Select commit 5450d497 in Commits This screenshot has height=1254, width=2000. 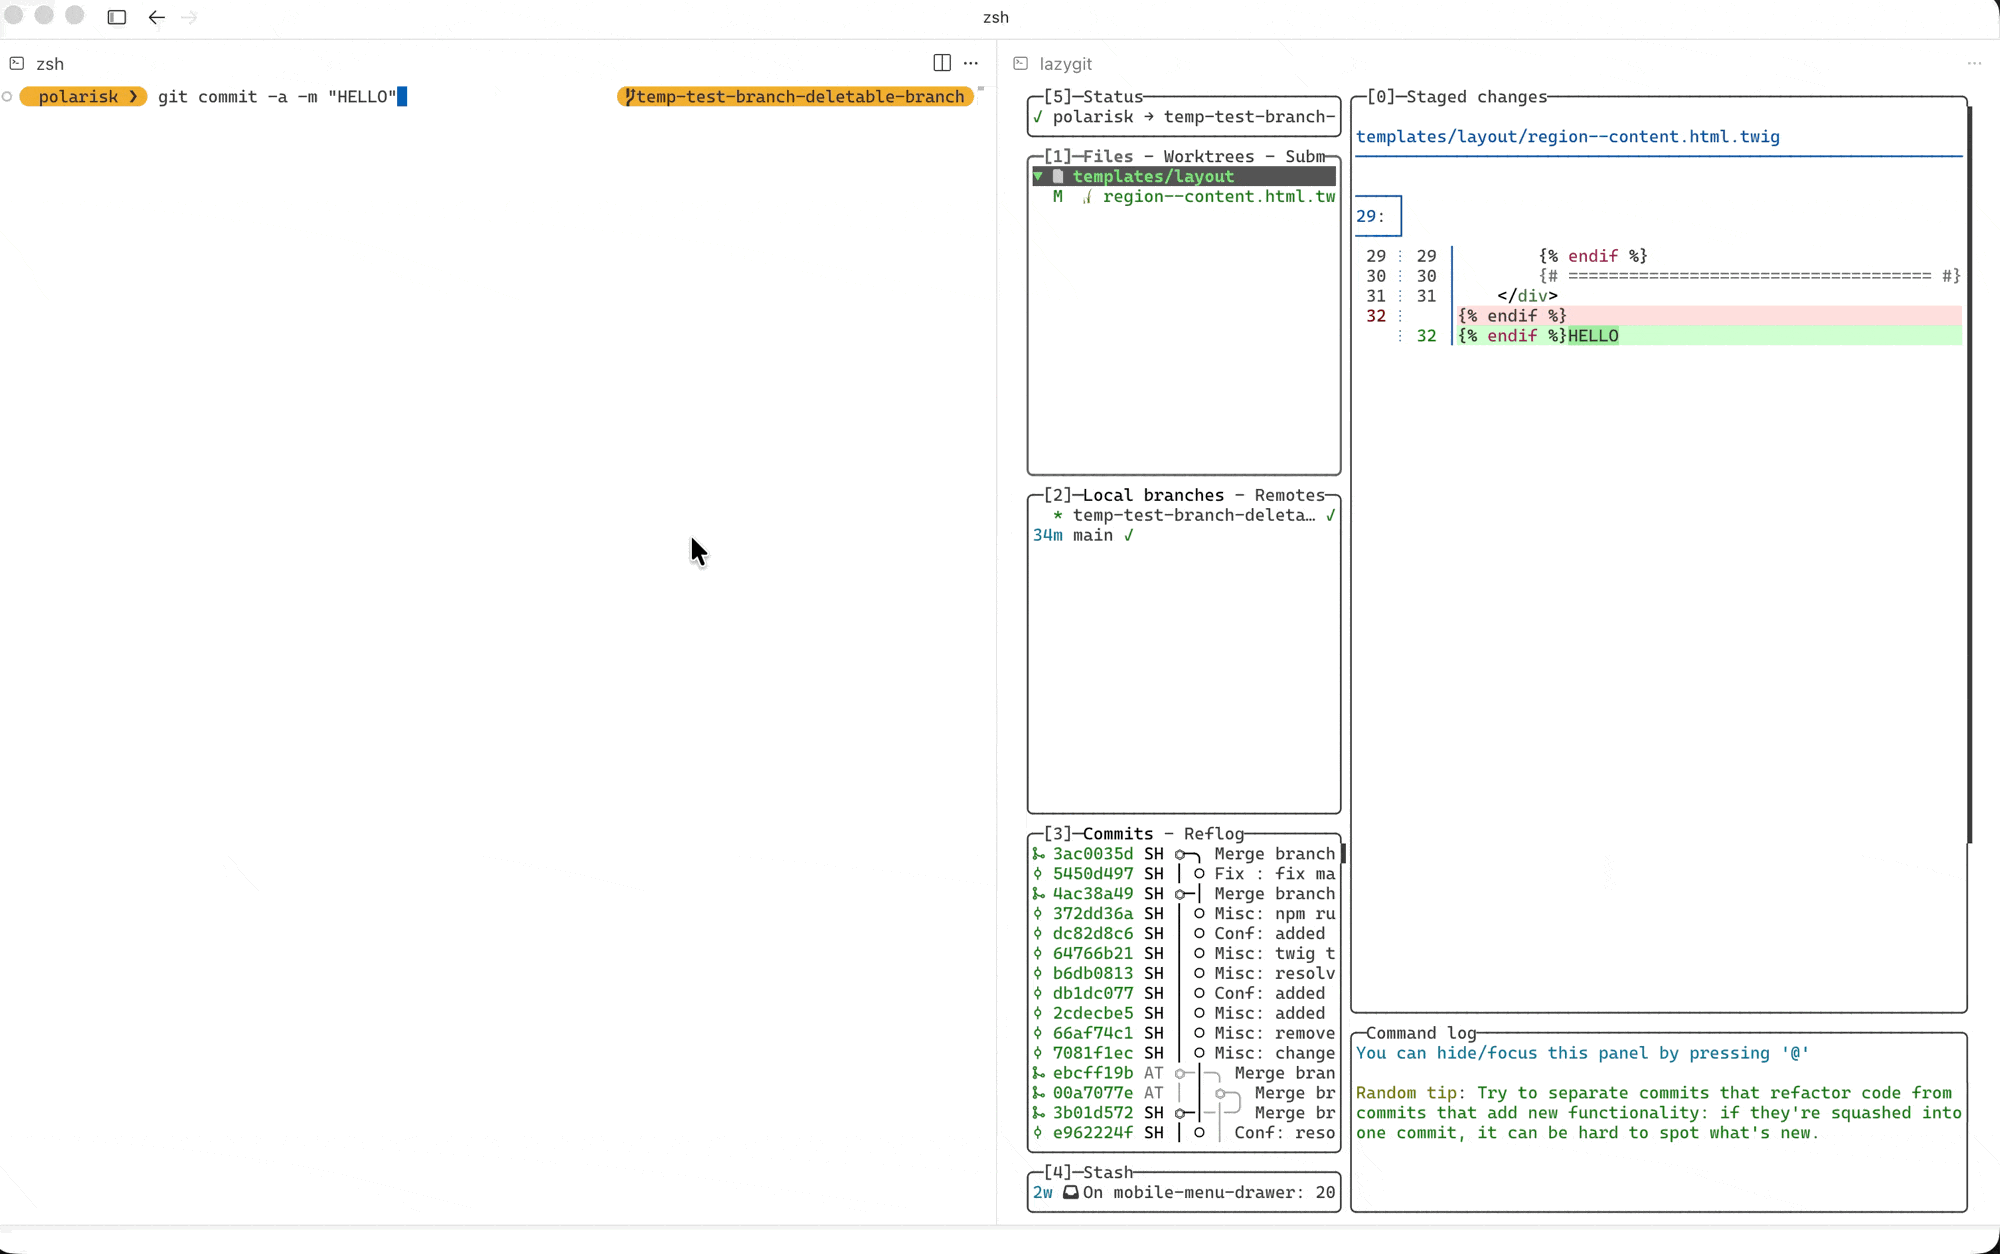coord(1092,874)
